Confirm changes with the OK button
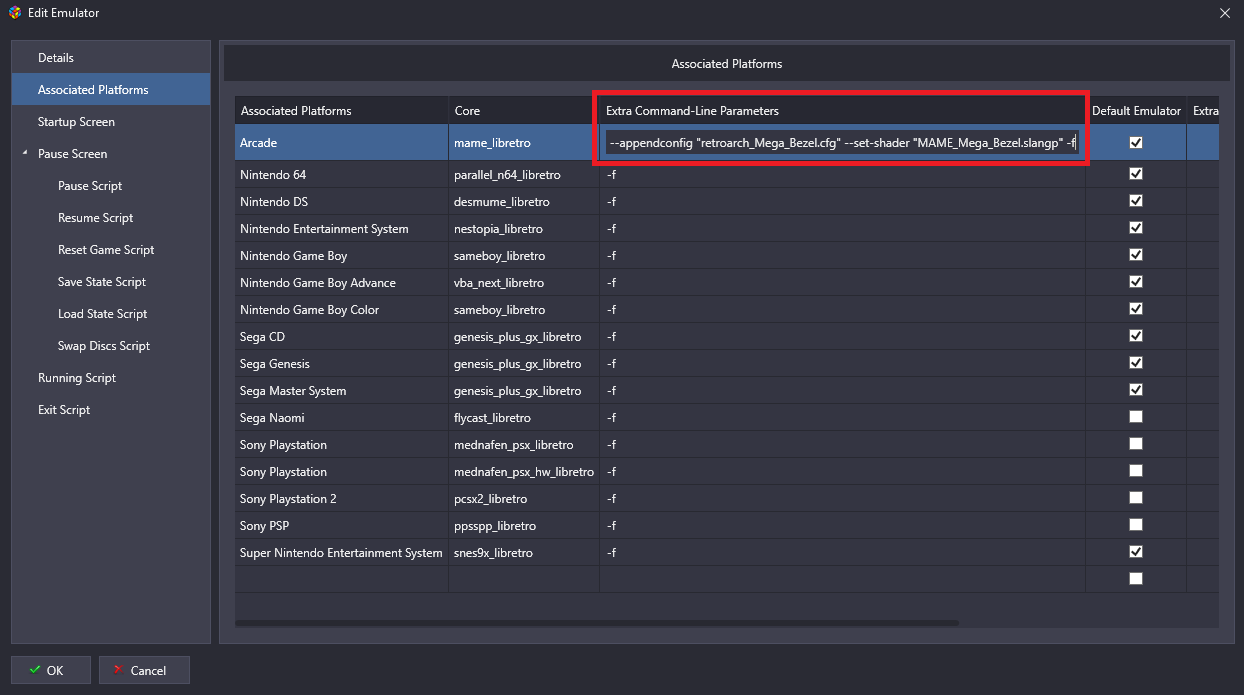Viewport: 1244px width, 695px height. (51, 670)
